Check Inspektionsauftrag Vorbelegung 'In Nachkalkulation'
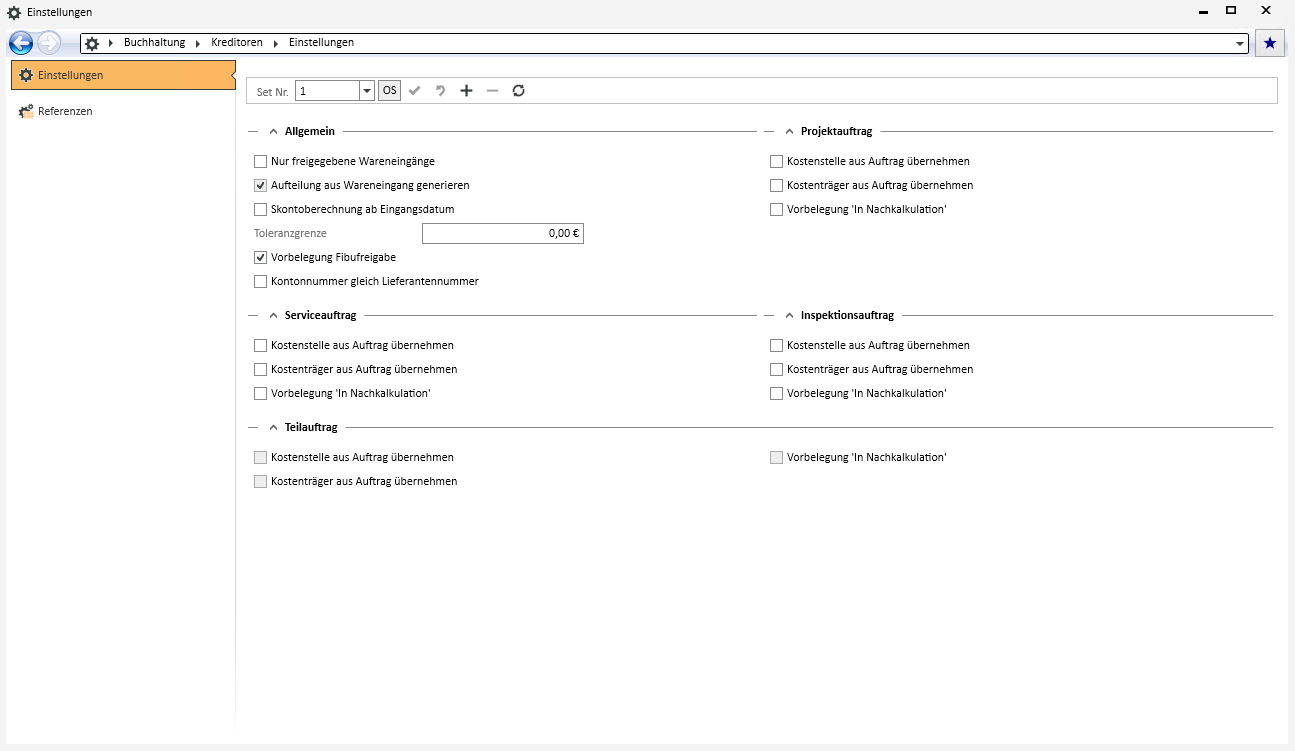The height and width of the screenshot is (751, 1295). tap(777, 393)
